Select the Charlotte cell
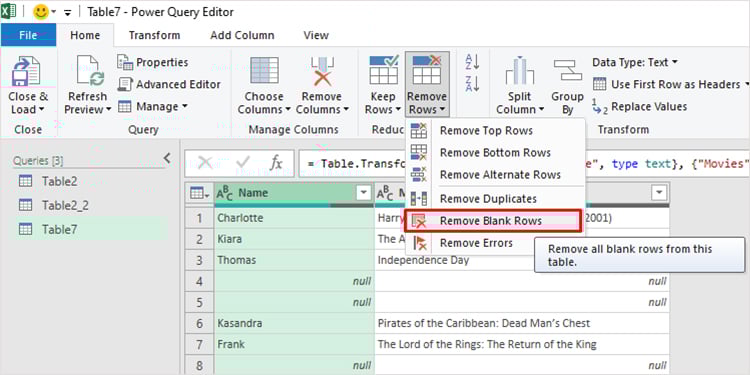 (294, 218)
